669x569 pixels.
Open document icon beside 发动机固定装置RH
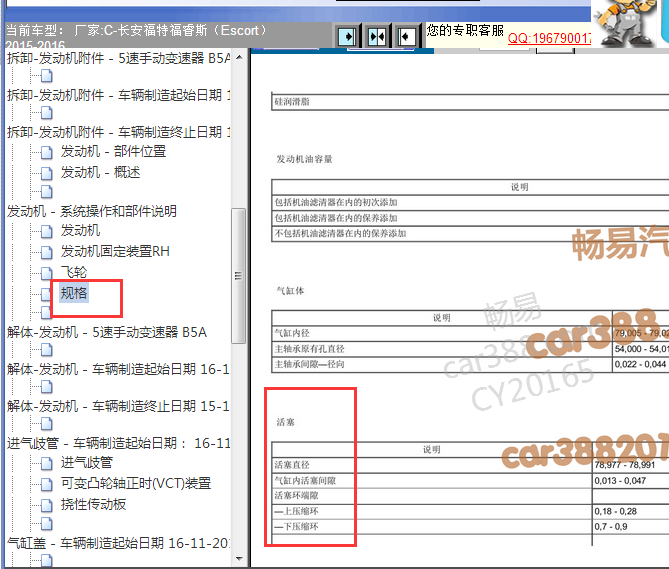47,252
